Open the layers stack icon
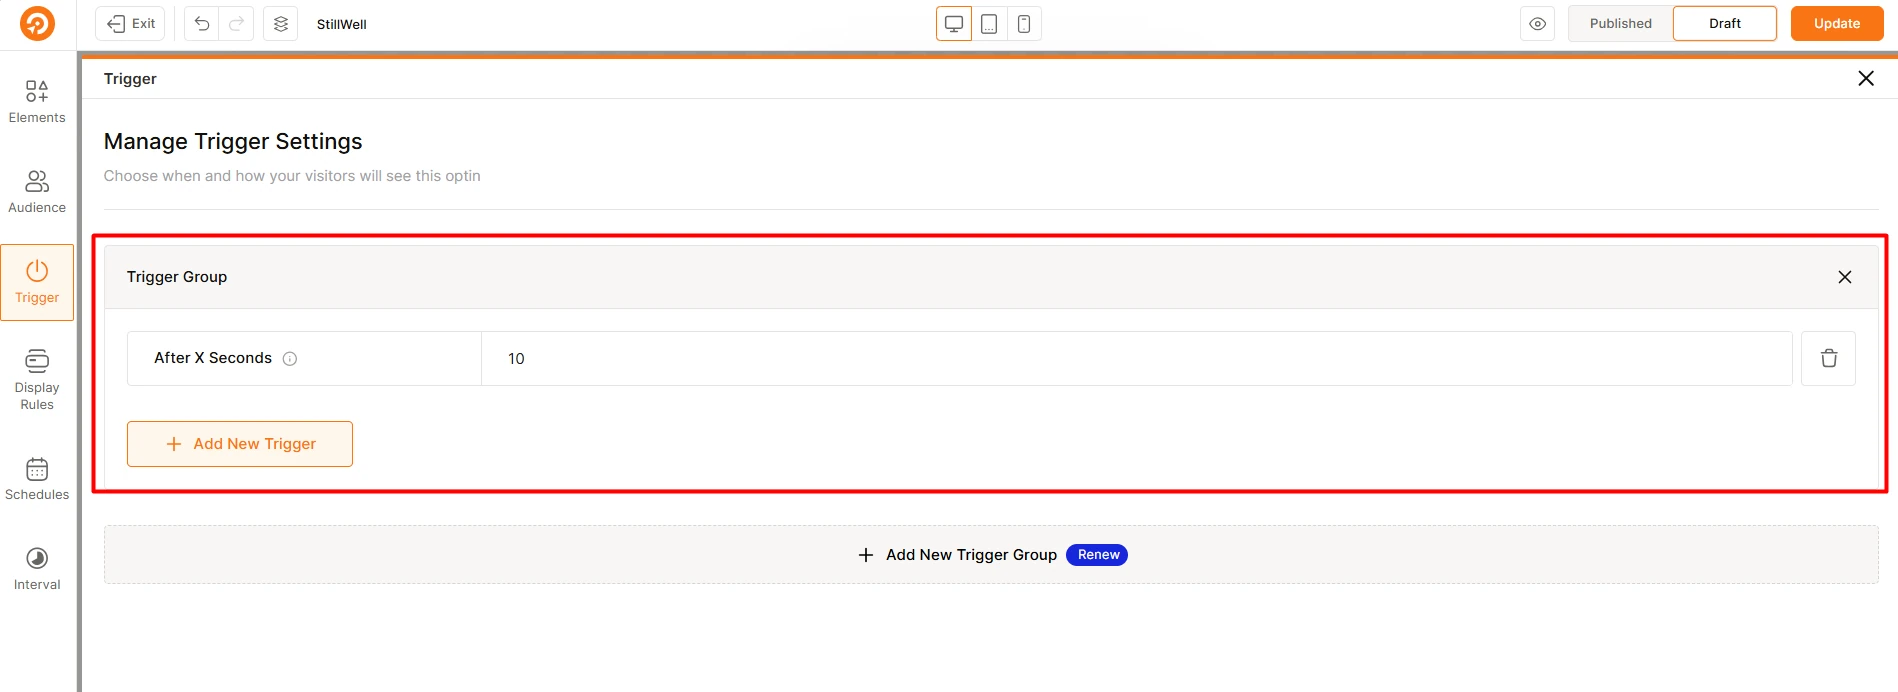 [x=281, y=24]
